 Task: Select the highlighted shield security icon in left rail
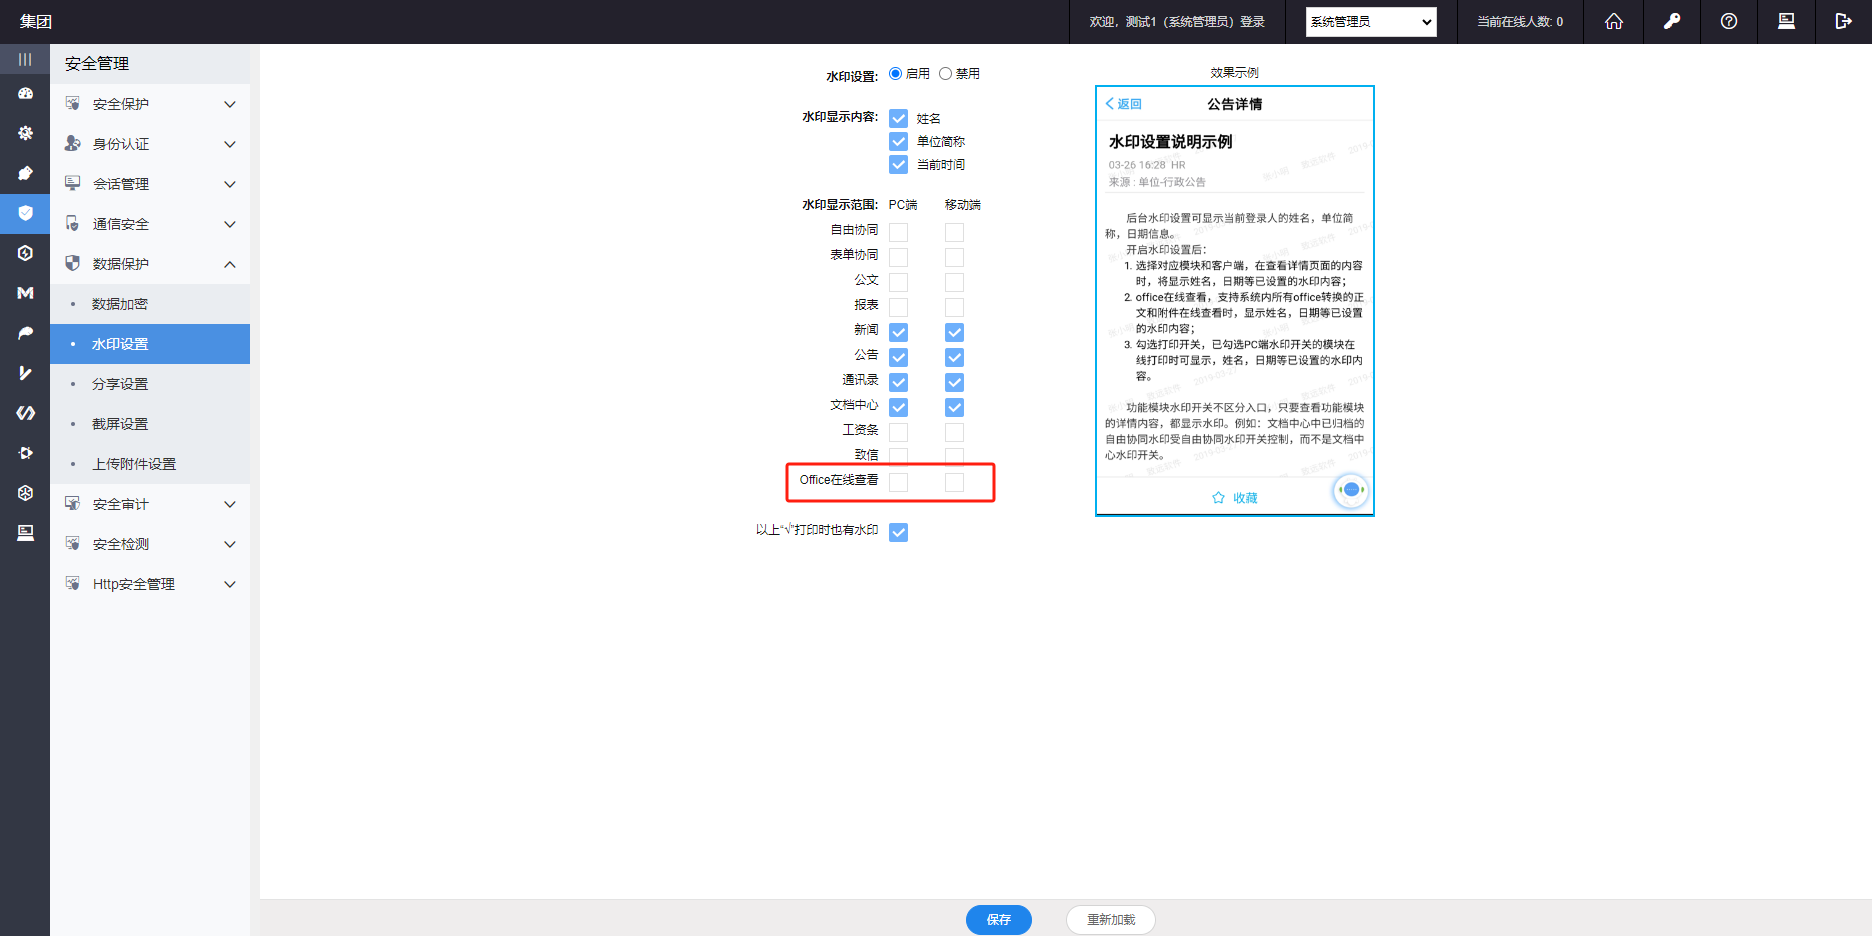coord(25,213)
